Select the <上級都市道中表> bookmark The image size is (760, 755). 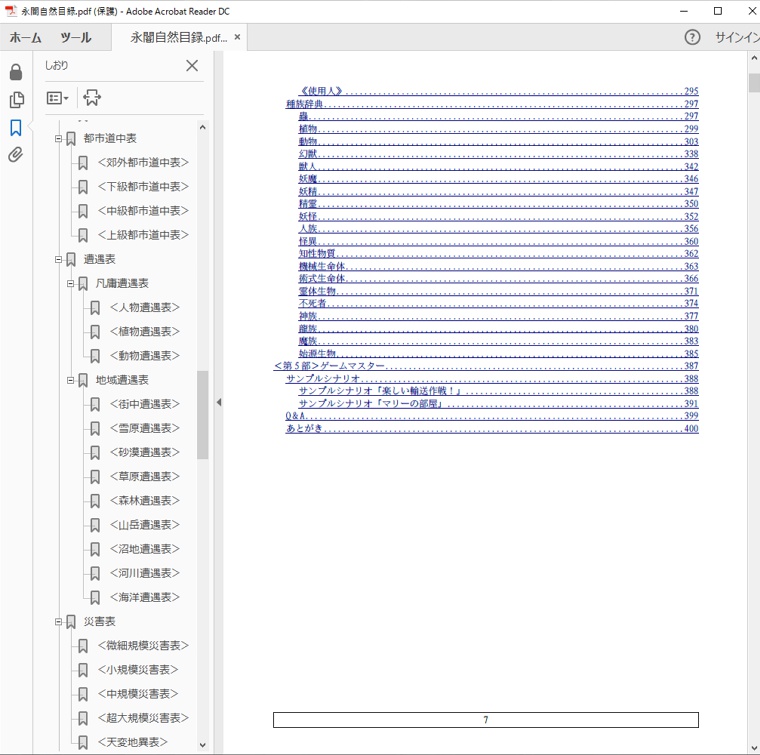(x=143, y=235)
